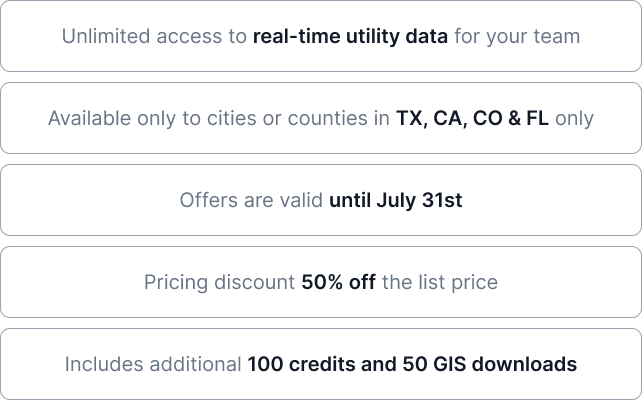Click bold states list 'TX, CA, CO & FL'

(472, 118)
